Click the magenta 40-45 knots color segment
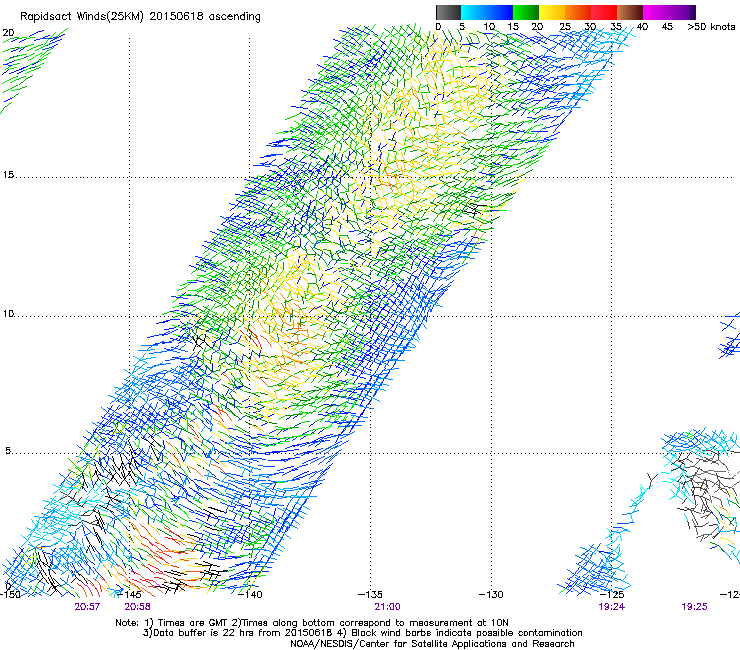Image resolution: width=740 pixels, height=650 pixels. (x=656, y=12)
